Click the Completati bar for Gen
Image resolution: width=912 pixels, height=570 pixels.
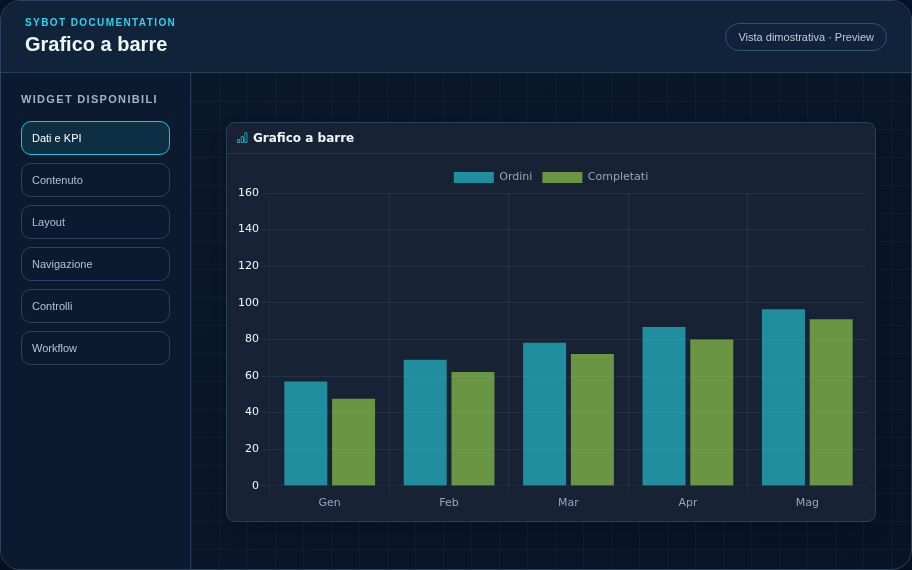click(354, 442)
